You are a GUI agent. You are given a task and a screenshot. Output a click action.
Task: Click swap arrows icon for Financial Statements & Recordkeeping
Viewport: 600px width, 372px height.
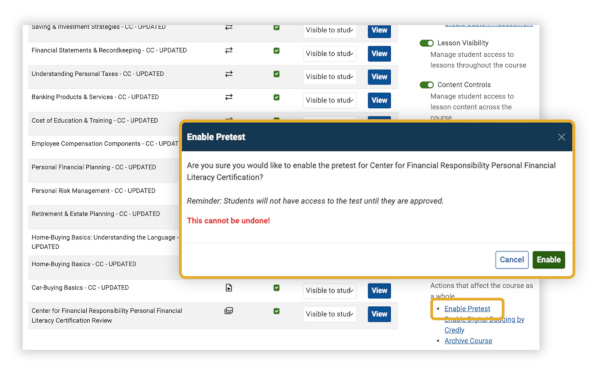click(x=228, y=51)
